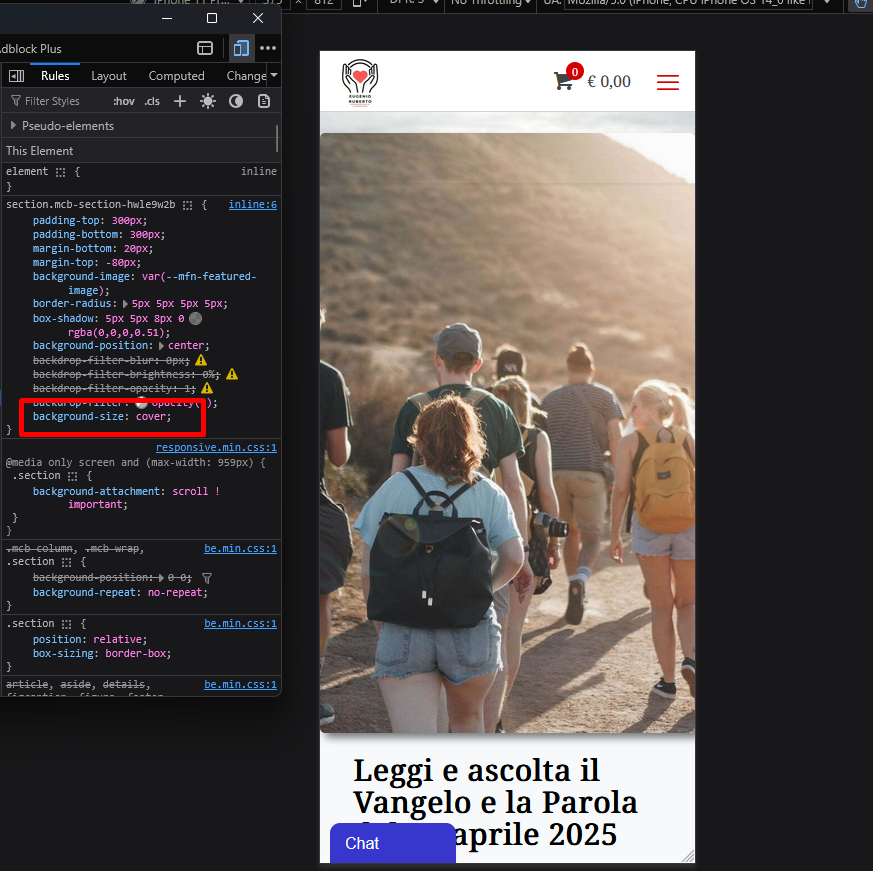Switch to the Computed tab
The width and height of the screenshot is (873, 871).
tap(176, 76)
